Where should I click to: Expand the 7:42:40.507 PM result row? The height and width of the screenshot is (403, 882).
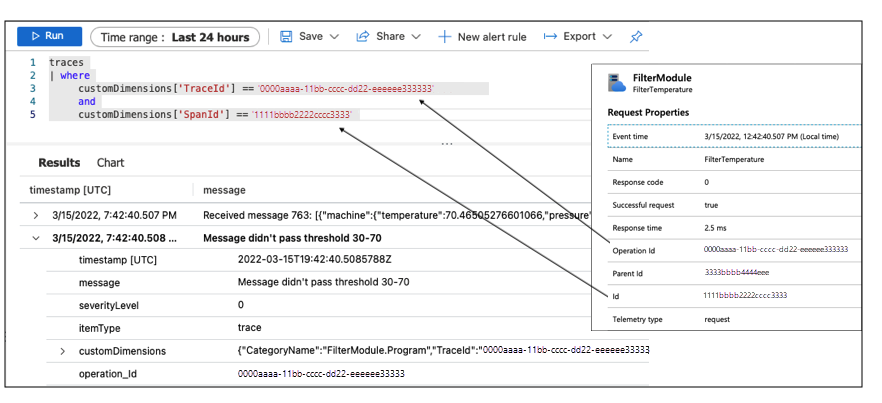[36, 215]
